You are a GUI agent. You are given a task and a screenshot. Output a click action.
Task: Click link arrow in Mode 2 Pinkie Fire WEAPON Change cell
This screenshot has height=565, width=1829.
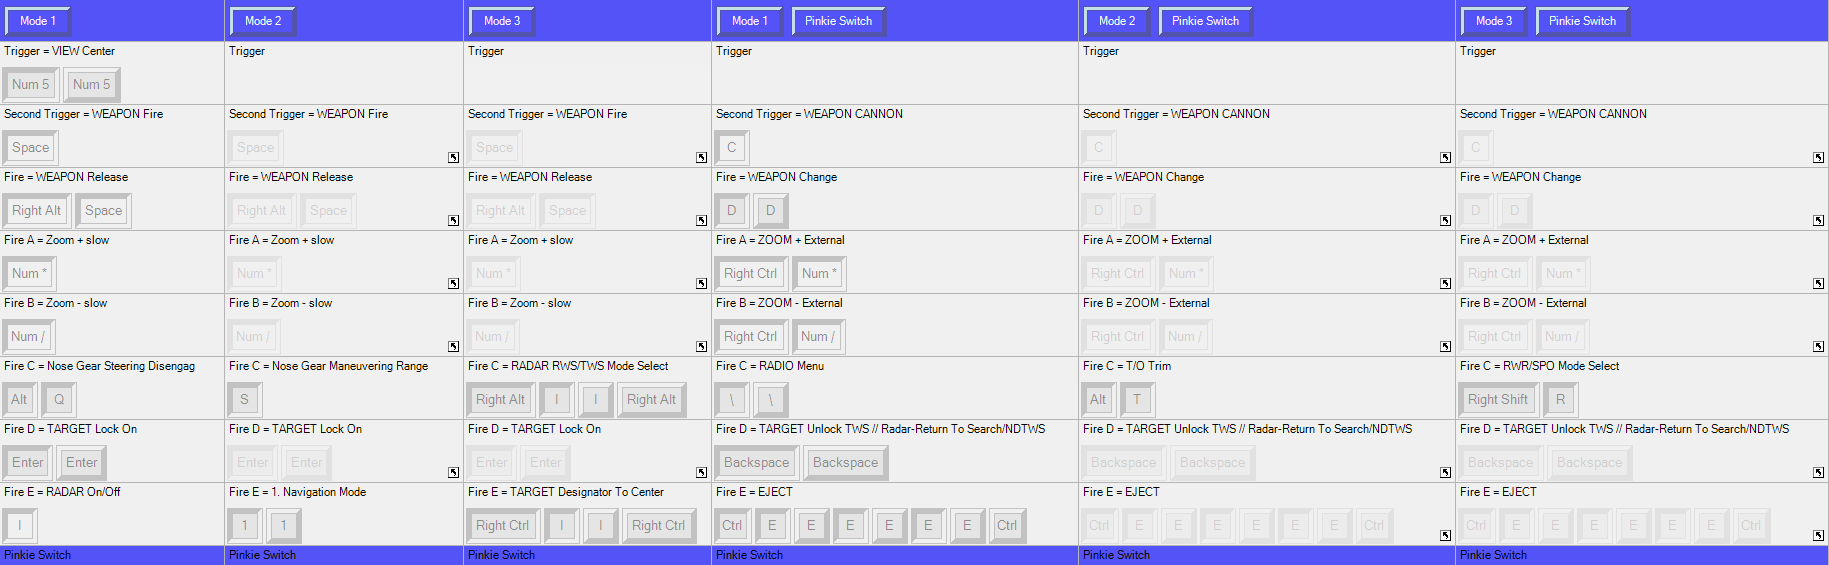1445,221
